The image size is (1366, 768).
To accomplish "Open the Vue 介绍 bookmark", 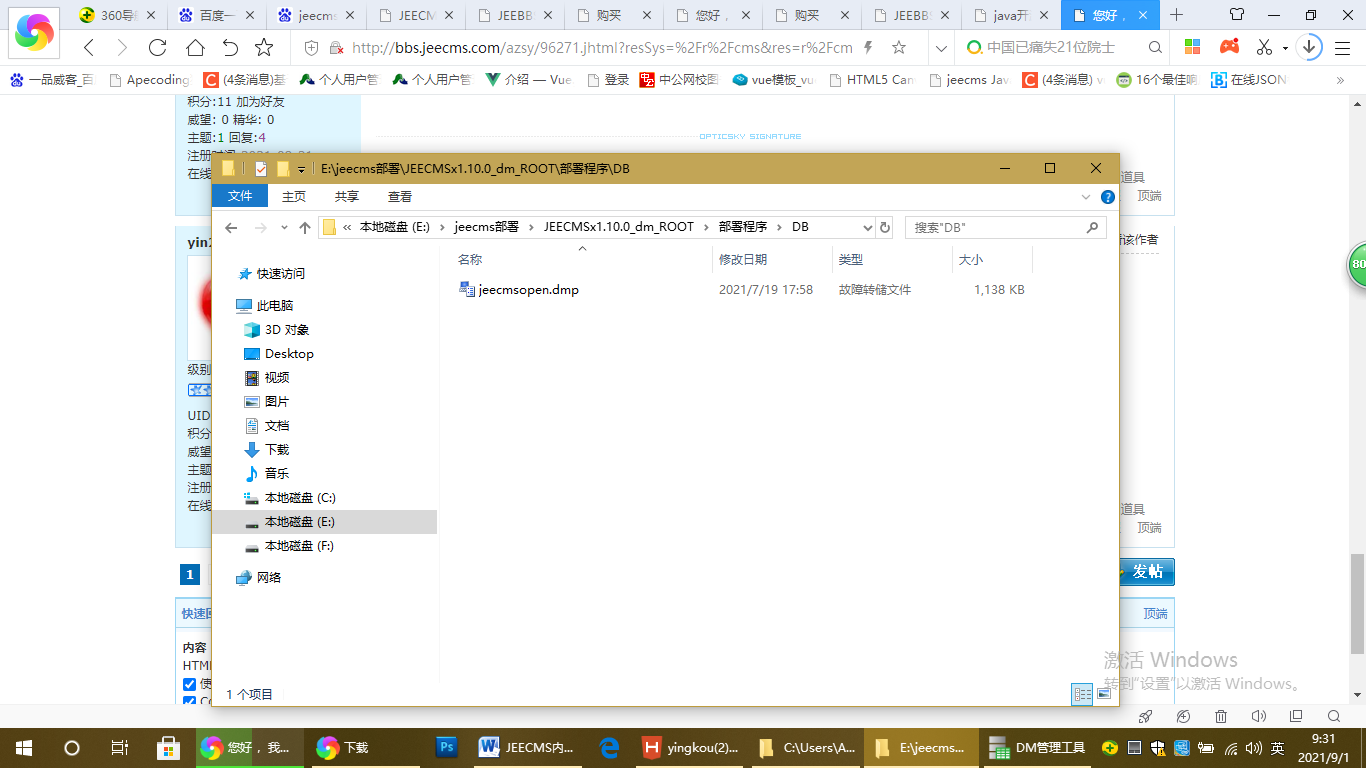I will [x=529, y=80].
